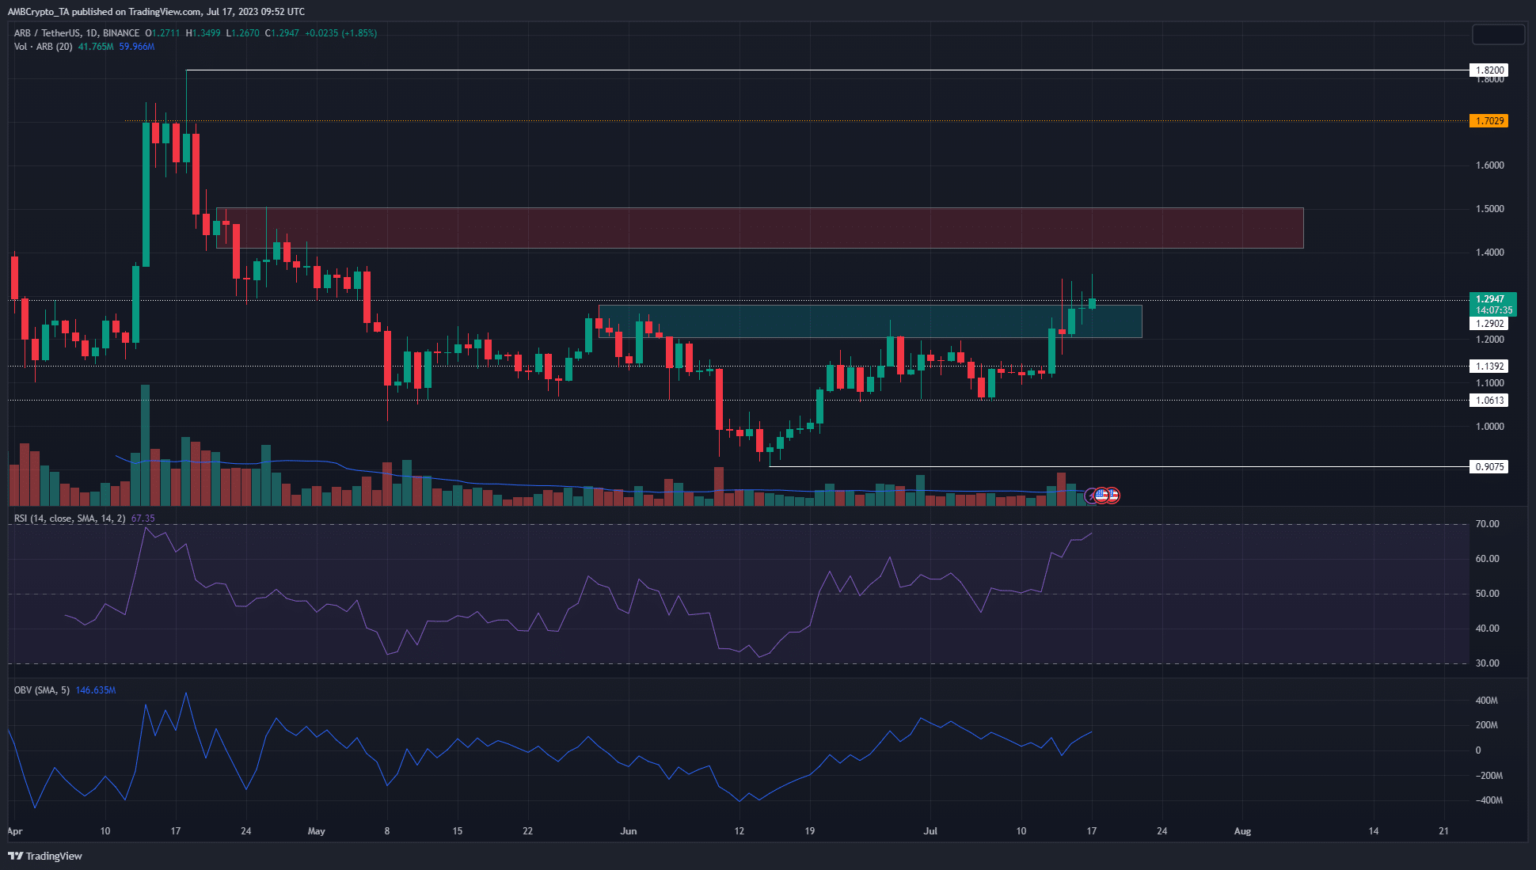
Task: Click the green 1.2947 current price label
Action: click(1489, 299)
